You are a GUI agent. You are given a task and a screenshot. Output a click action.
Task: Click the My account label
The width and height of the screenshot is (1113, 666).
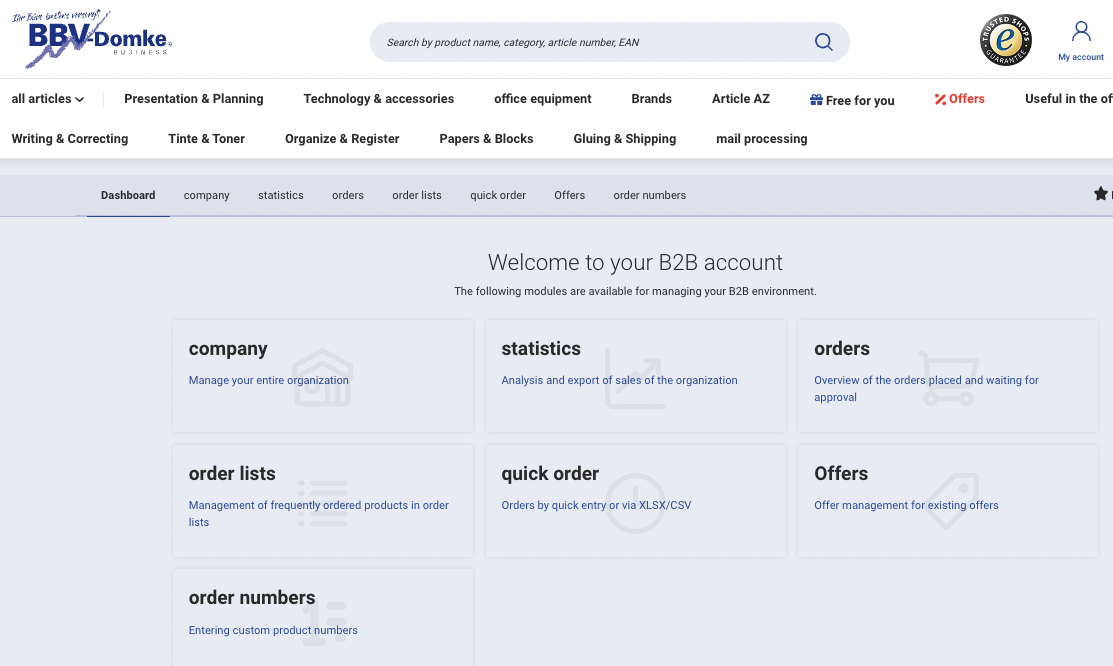pyautogui.click(x=1080, y=57)
